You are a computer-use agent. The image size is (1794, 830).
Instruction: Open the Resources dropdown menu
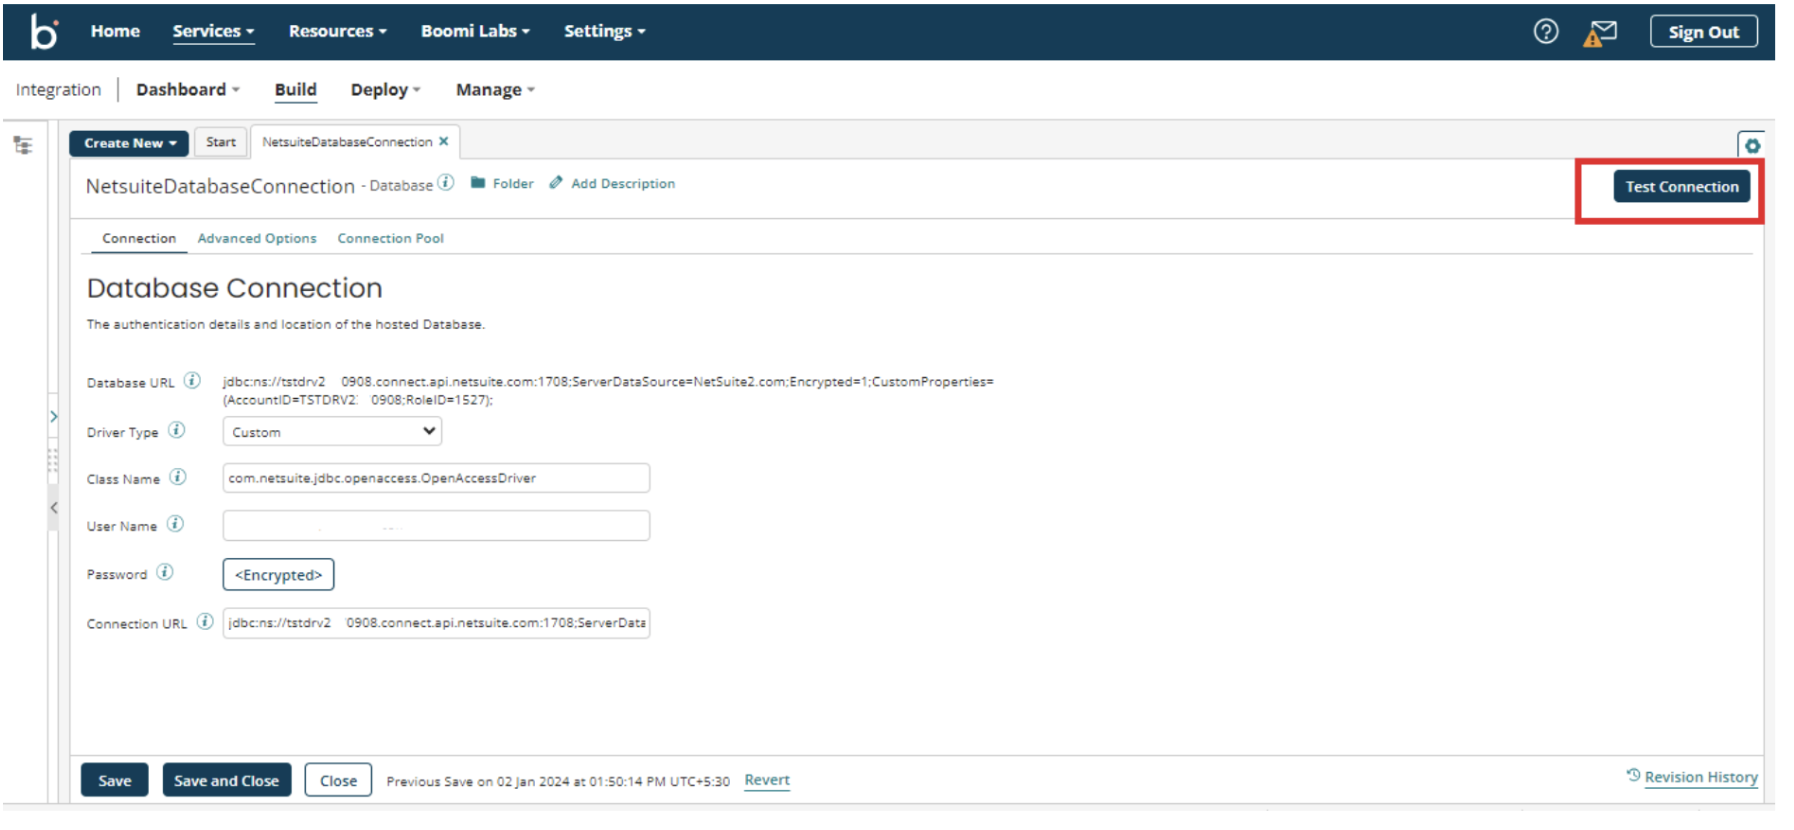(338, 31)
